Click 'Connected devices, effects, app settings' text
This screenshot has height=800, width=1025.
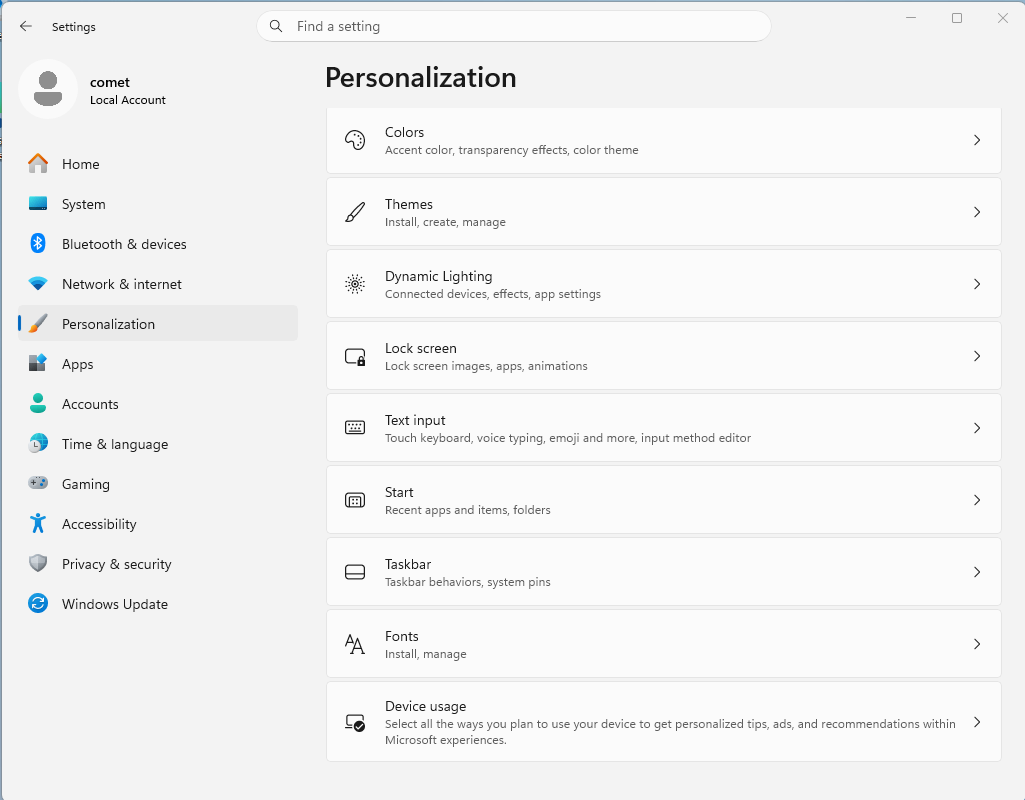(492, 294)
